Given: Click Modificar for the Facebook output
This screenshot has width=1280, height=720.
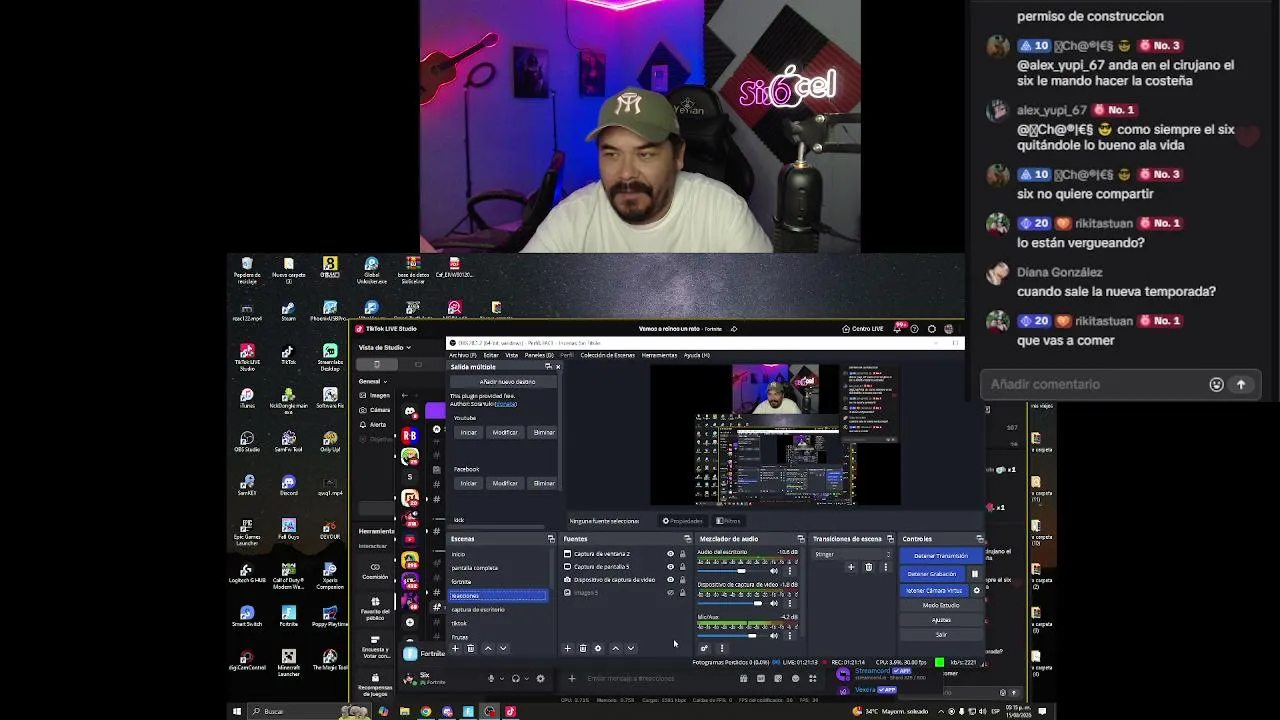Looking at the screenshot, I should [x=505, y=483].
